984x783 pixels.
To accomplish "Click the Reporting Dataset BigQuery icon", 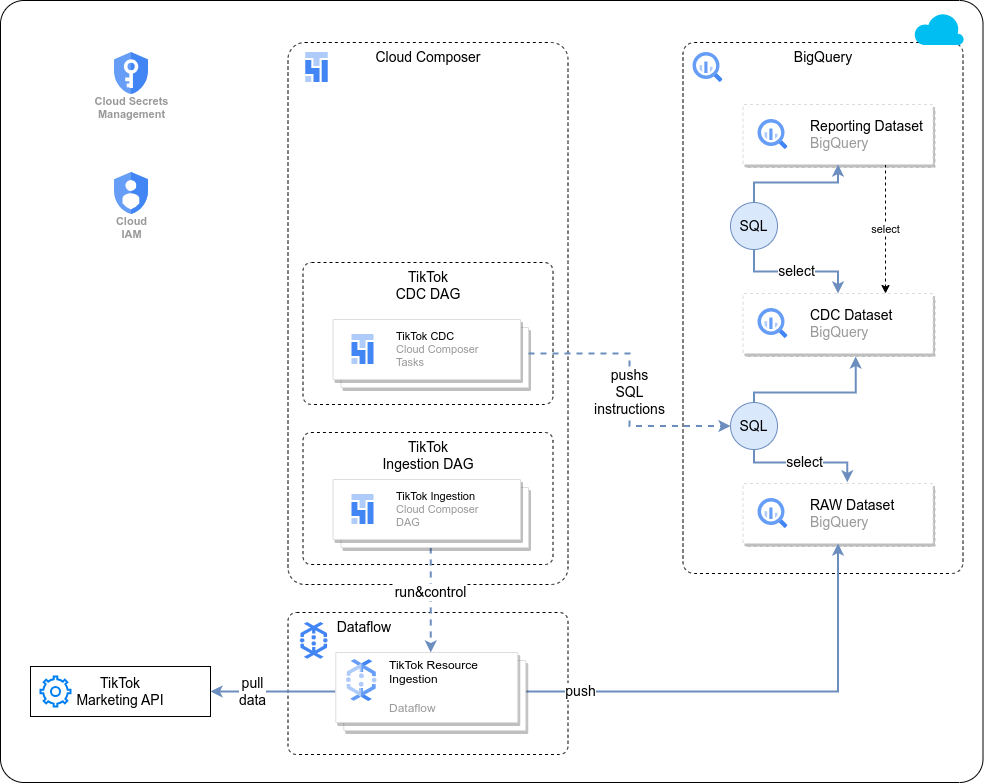I will point(771,134).
